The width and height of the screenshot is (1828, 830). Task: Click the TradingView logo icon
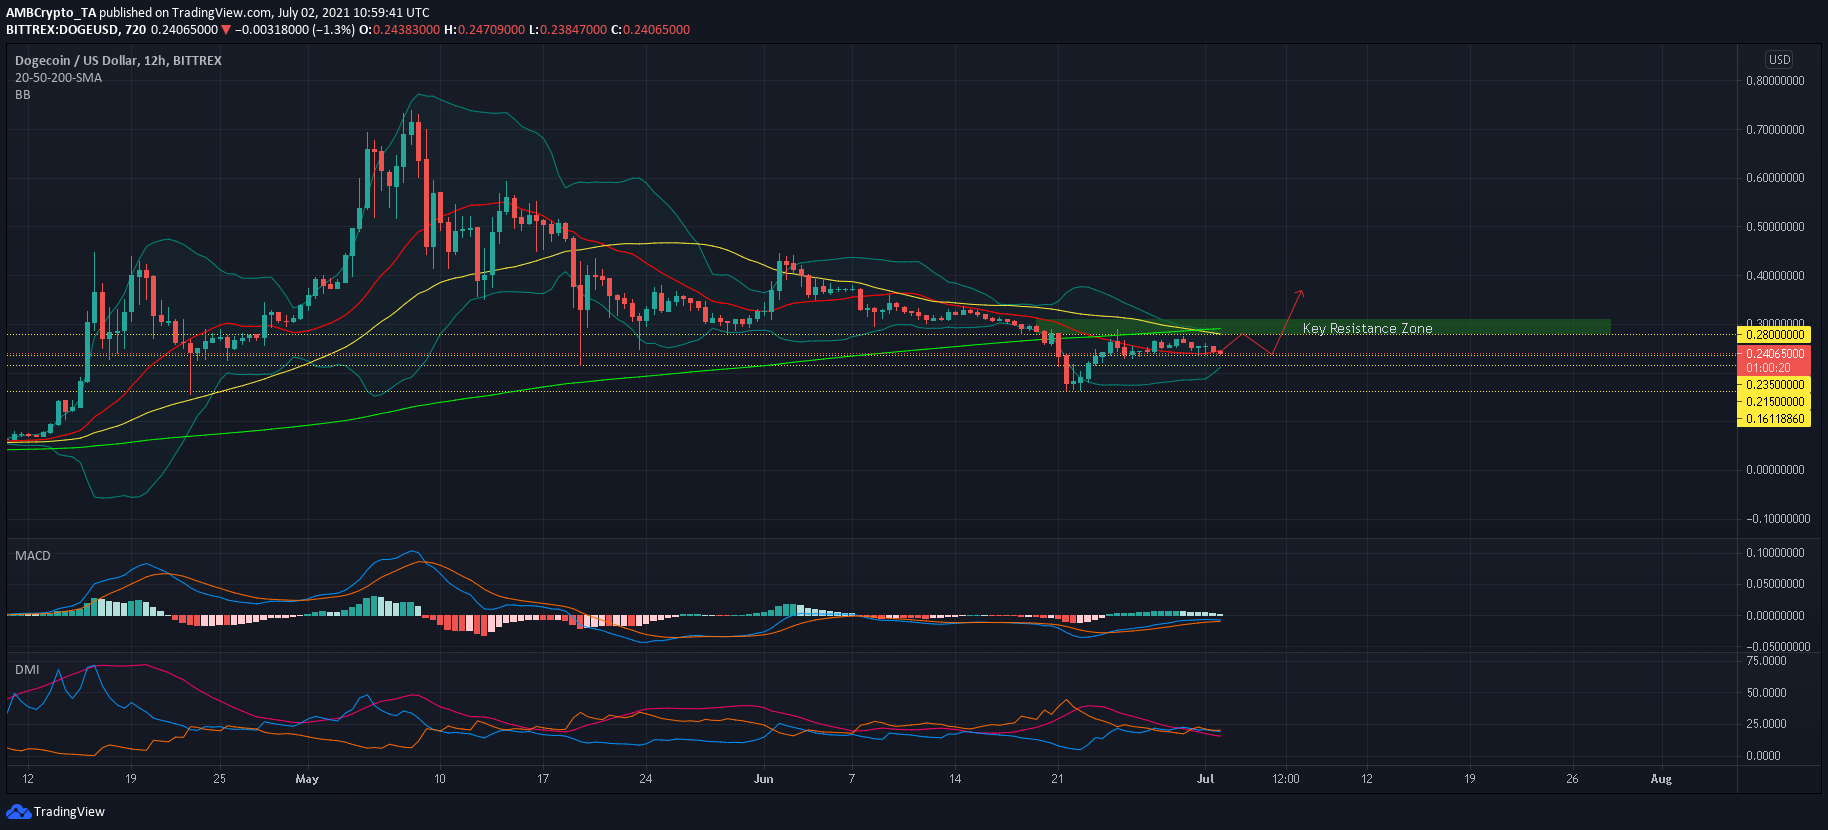coord(18,811)
